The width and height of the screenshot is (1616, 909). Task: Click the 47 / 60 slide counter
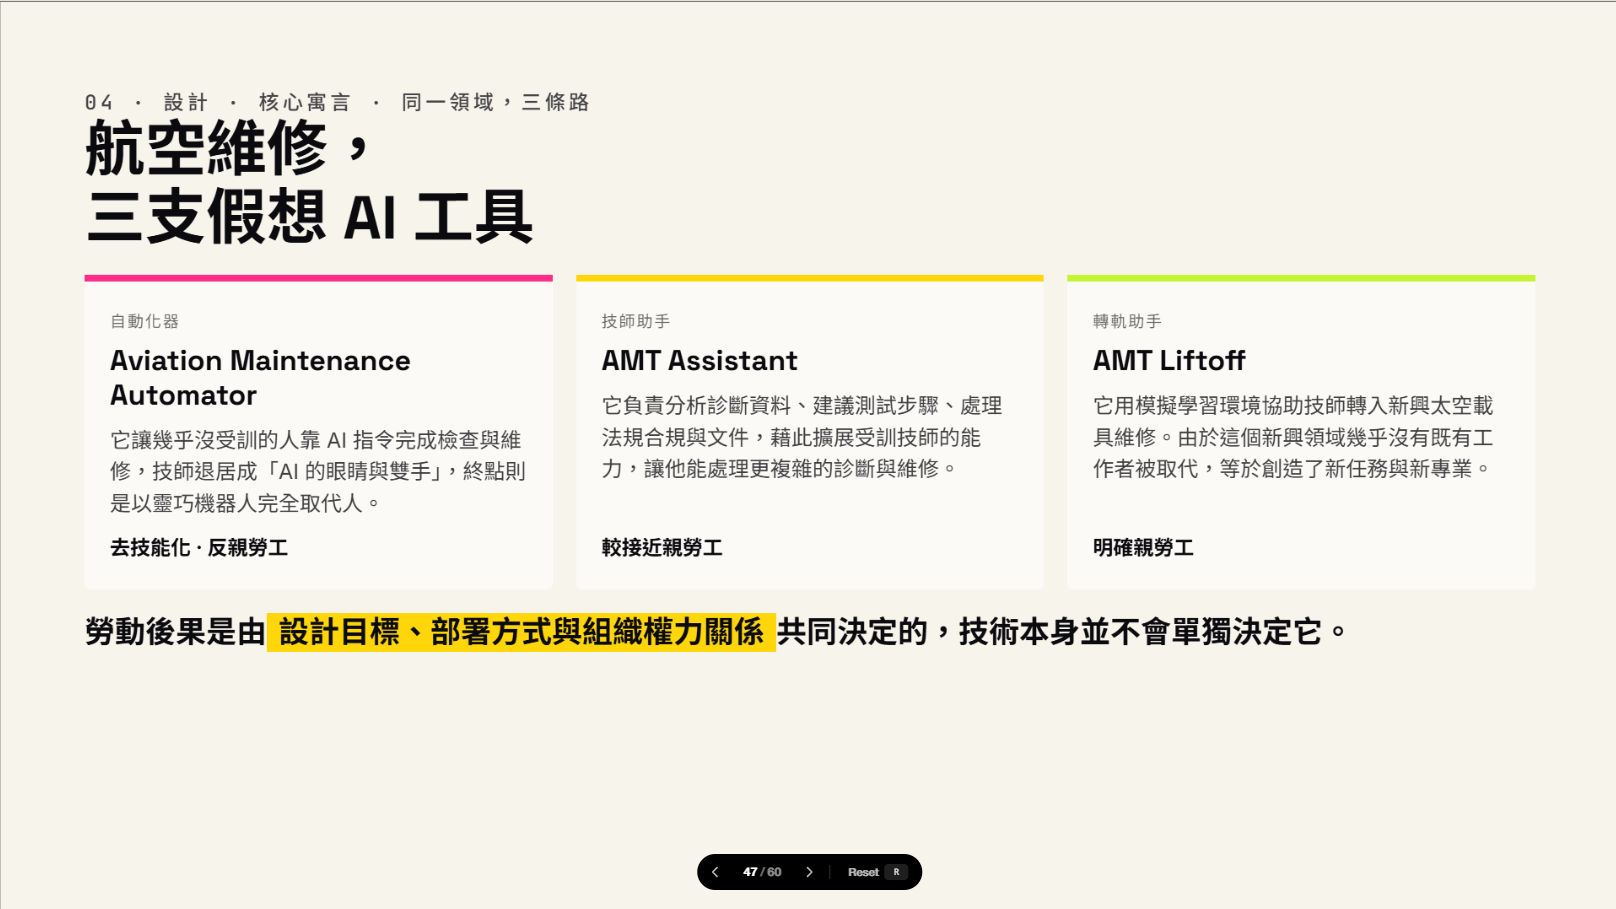[x=762, y=872]
